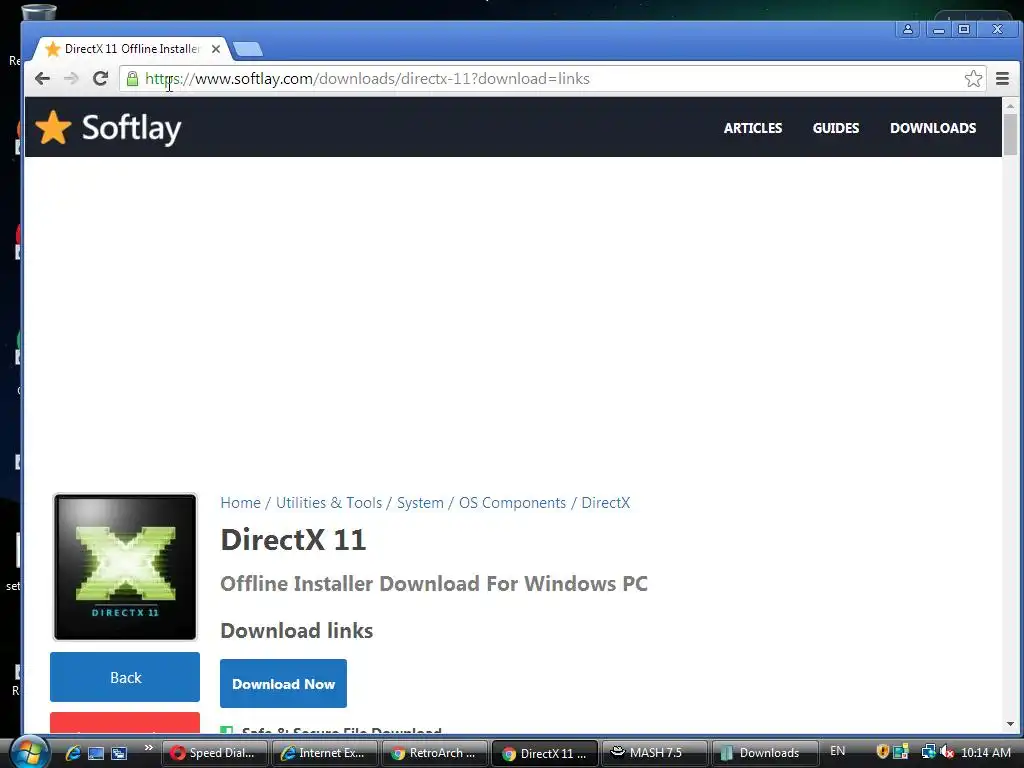Click the browser forward arrow

point(71,79)
